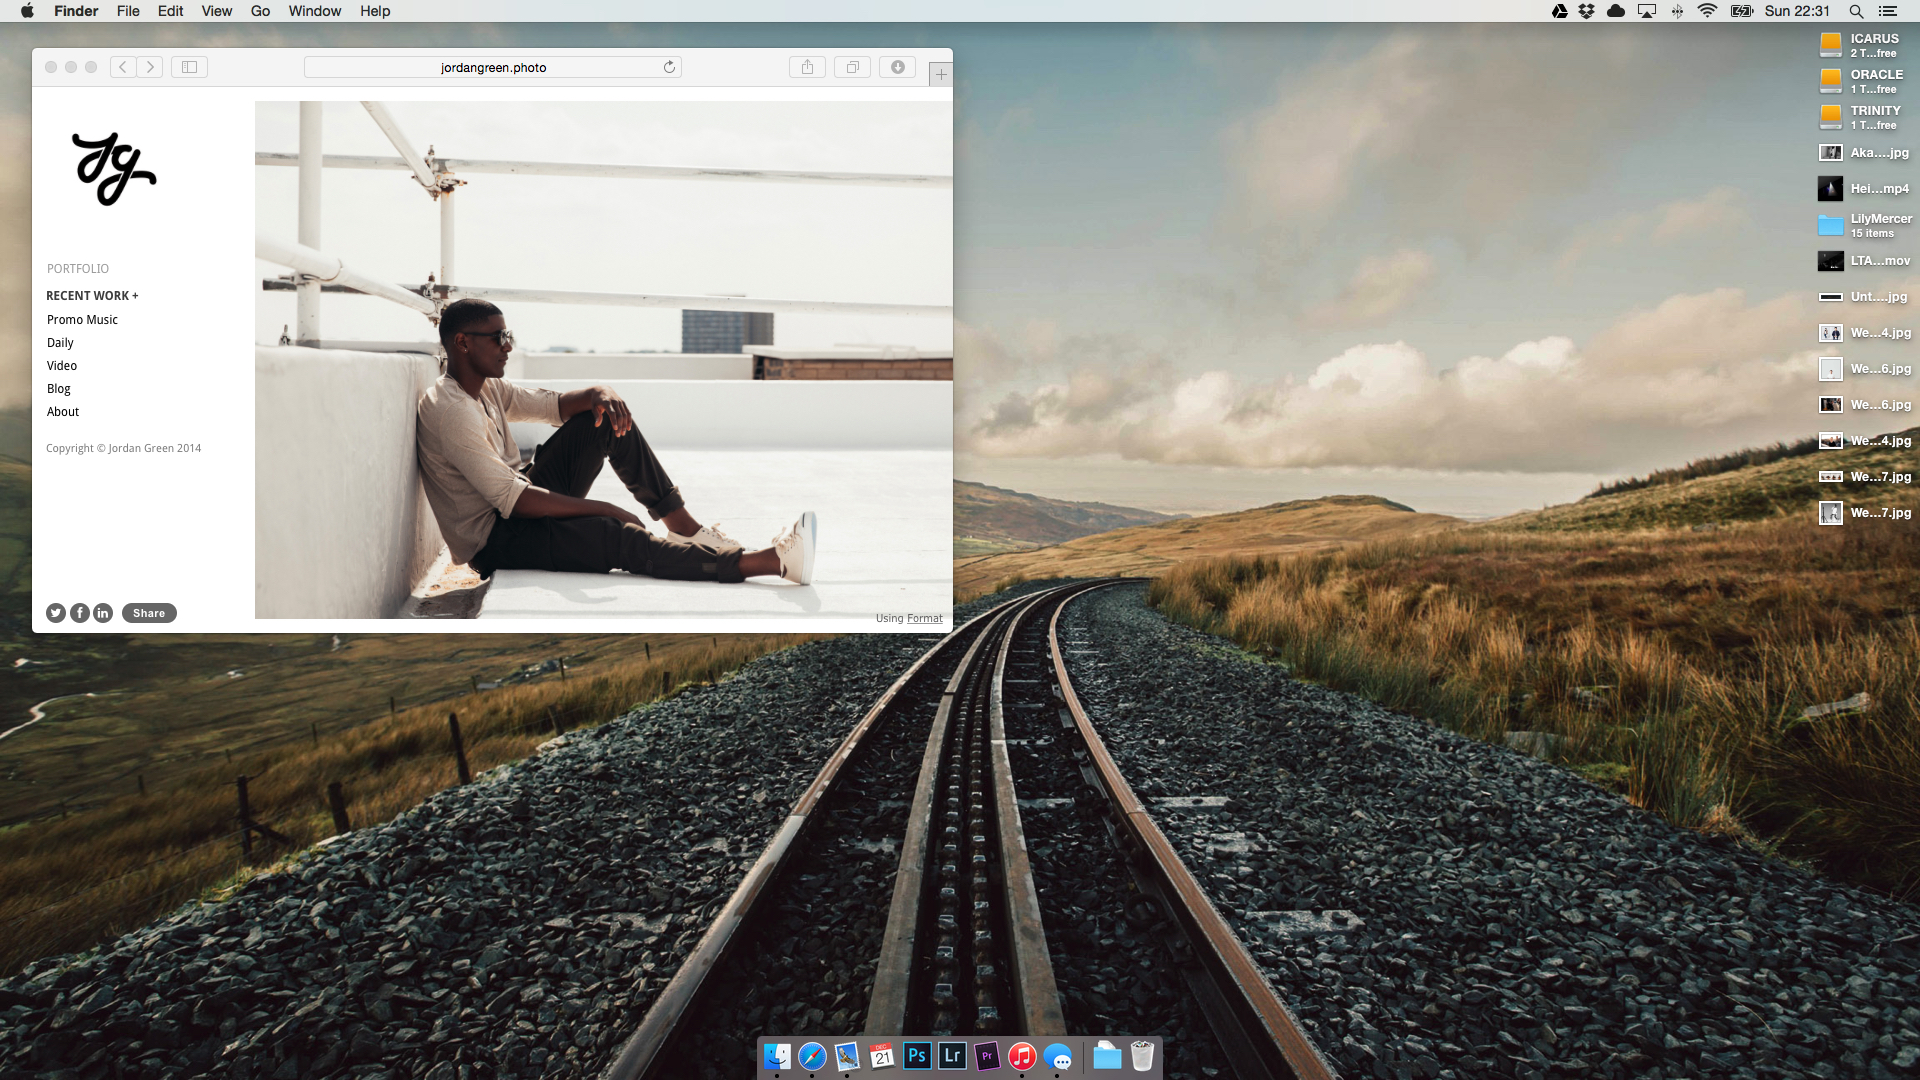
Task: Open the Window menu in the menu bar
Action: 314,11
